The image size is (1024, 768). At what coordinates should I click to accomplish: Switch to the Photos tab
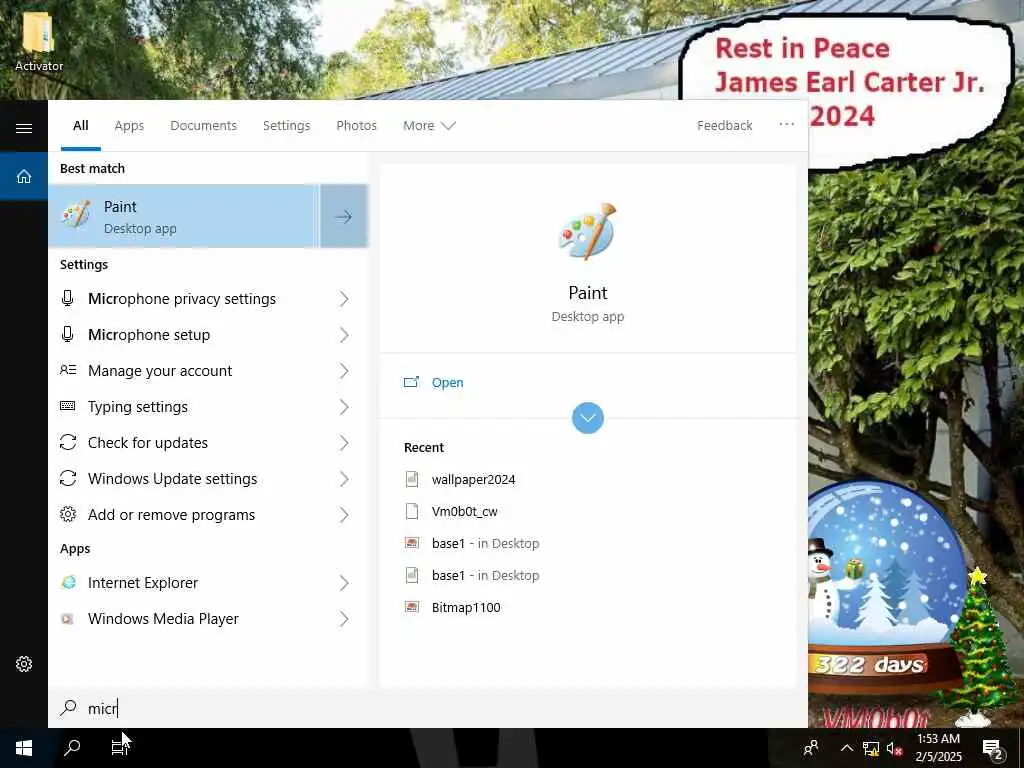point(356,125)
